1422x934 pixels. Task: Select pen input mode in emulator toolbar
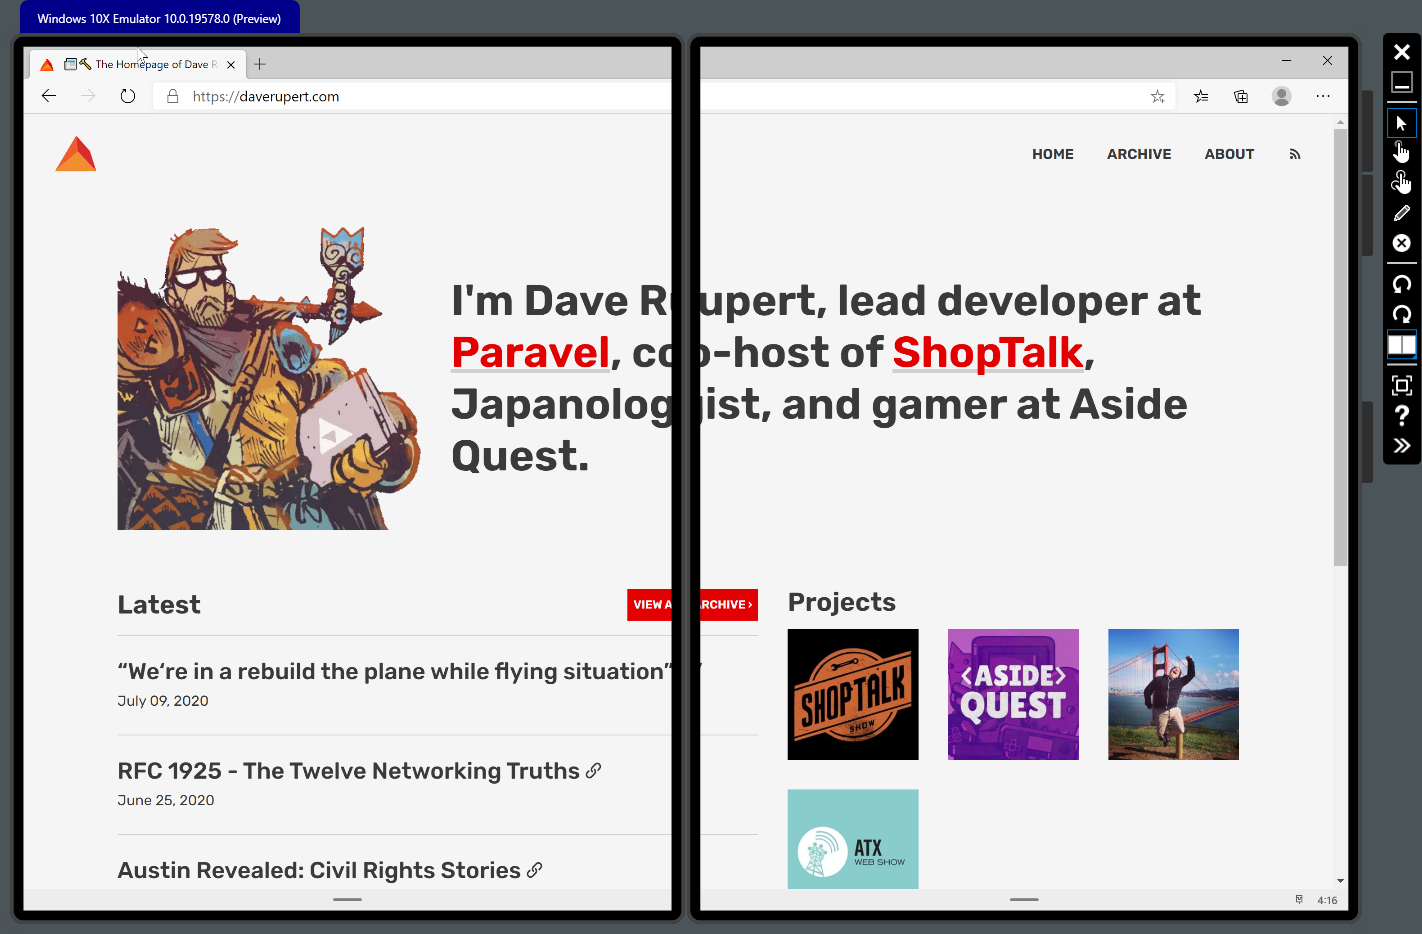click(1401, 213)
